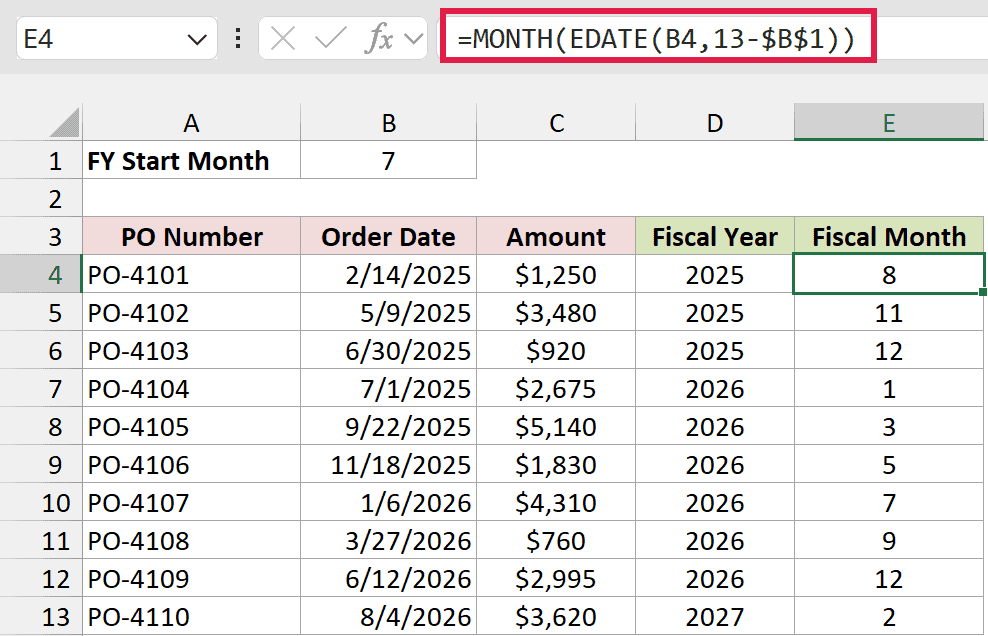Image resolution: width=988 pixels, height=636 pixels.
Task: Select the PO-4104 cell
Action: (x=192, y=388)
